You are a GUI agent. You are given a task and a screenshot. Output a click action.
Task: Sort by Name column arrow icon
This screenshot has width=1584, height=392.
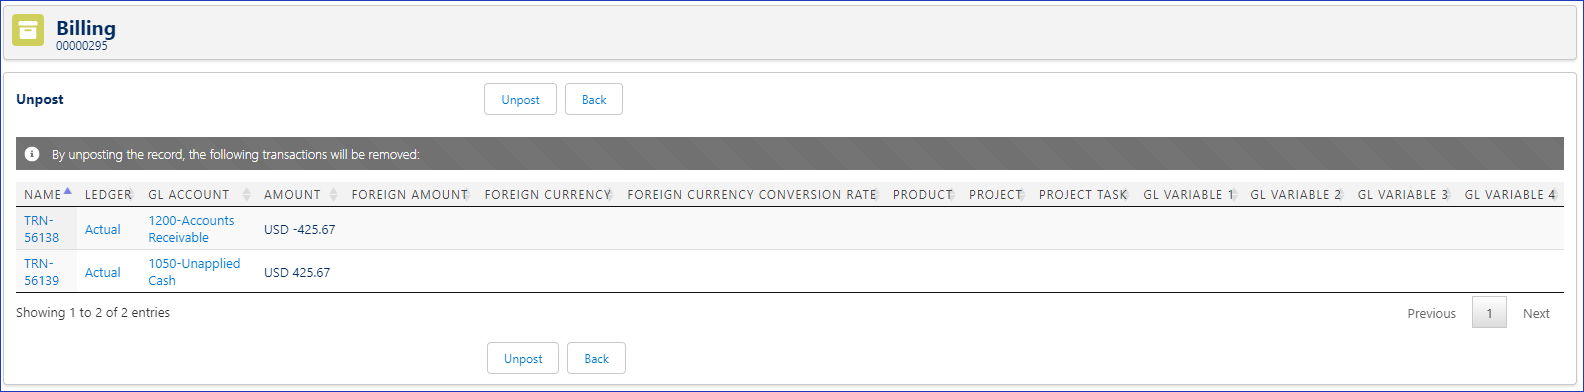click(67, 191)
